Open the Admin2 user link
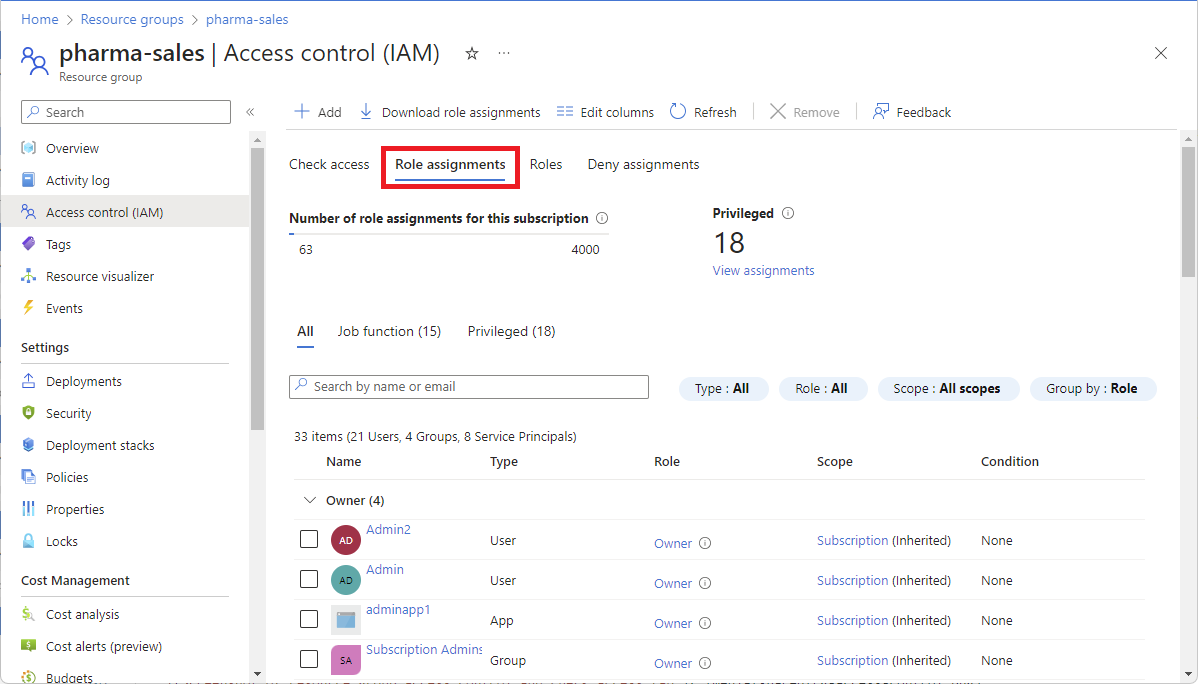This screenshot has width=1198, height=684. [x=388, y=530]
